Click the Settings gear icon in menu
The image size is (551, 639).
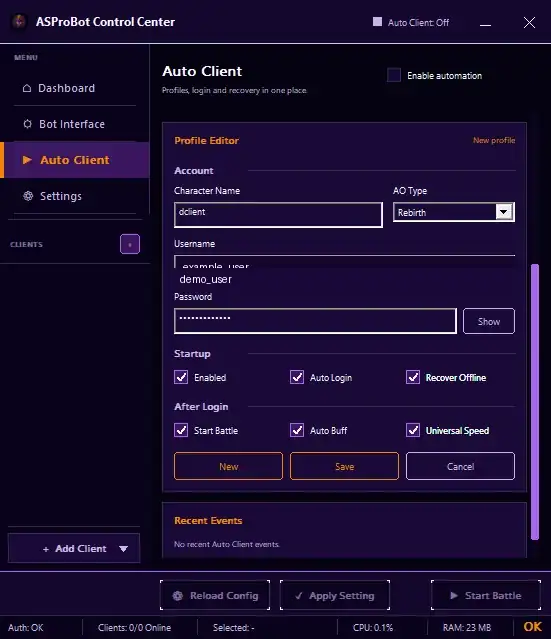28,196
